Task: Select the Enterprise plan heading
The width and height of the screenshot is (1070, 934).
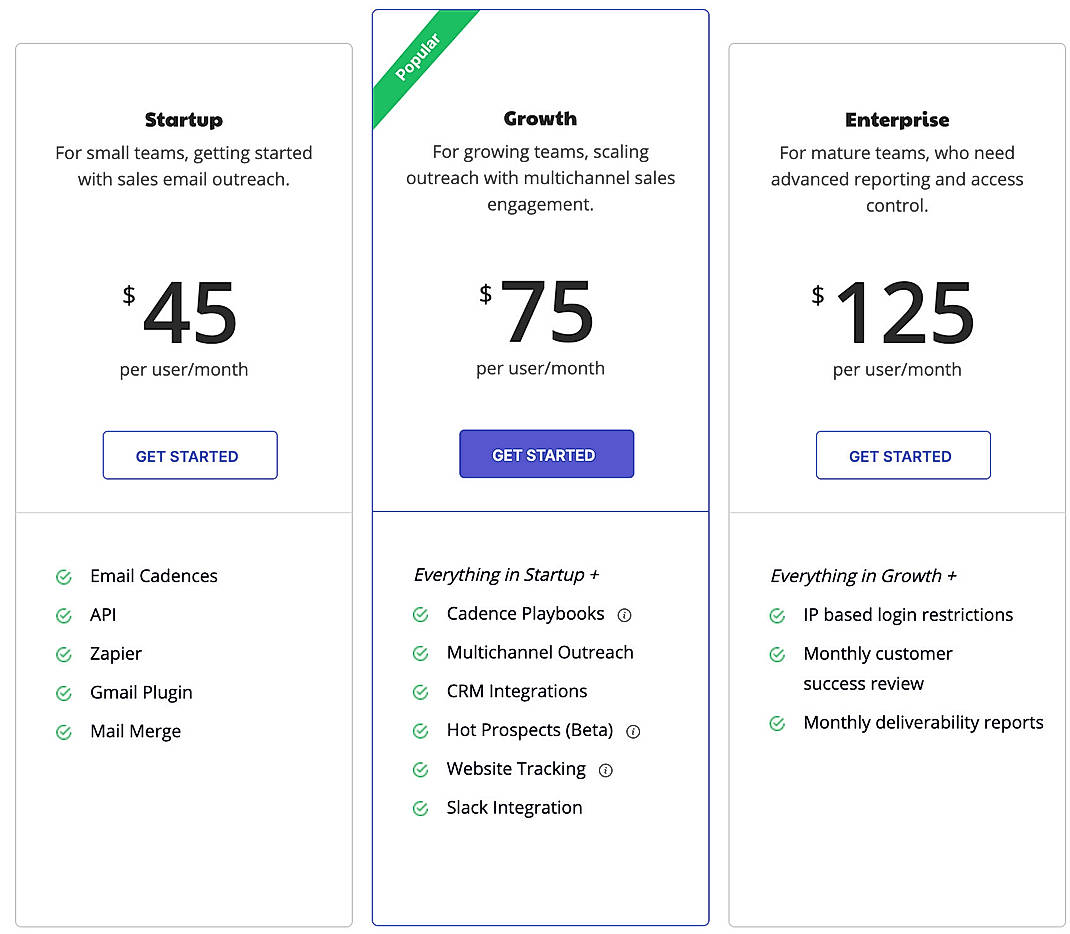Action: pos(897,120)
